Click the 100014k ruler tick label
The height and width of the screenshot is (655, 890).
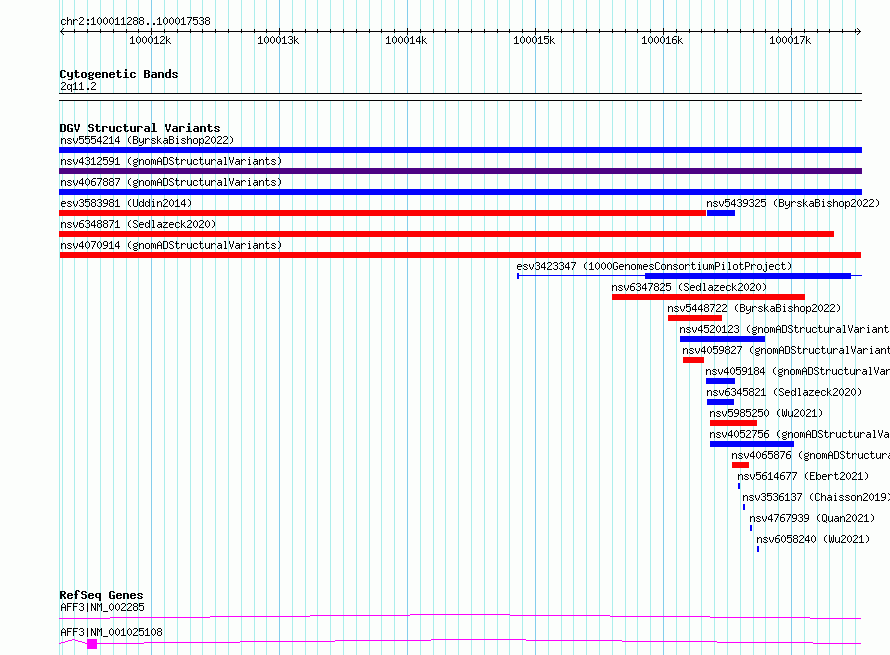406,40
